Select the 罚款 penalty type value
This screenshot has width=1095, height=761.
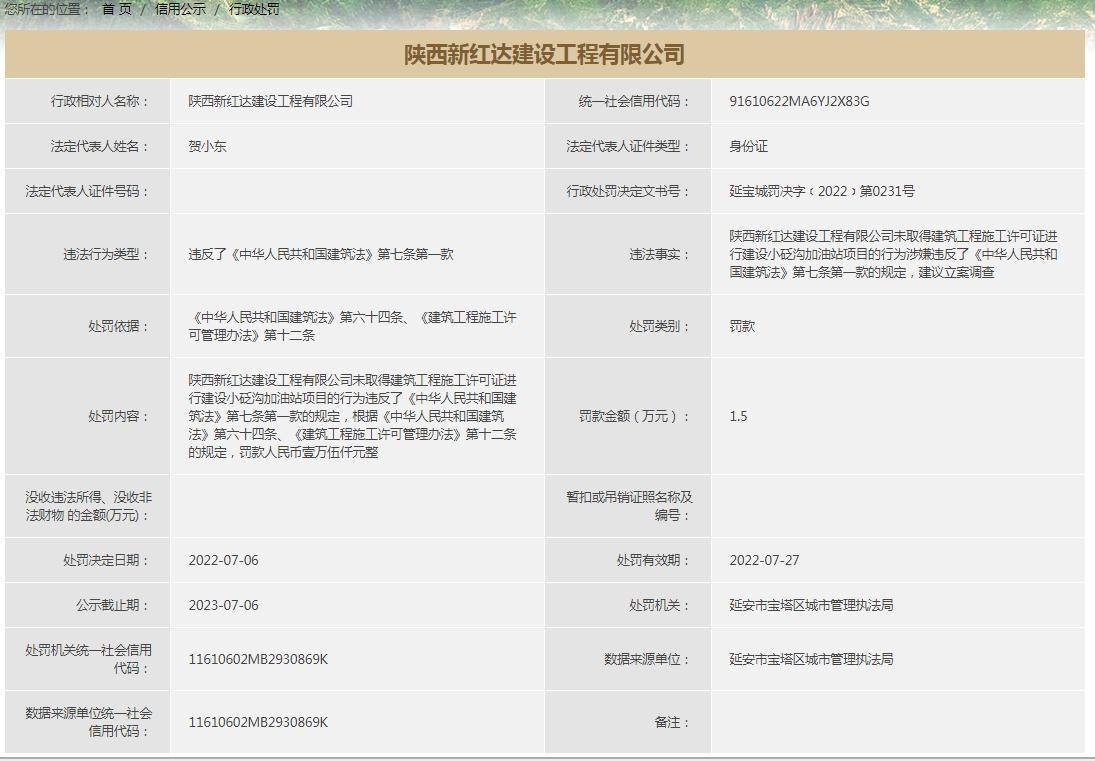coord(742,326)
